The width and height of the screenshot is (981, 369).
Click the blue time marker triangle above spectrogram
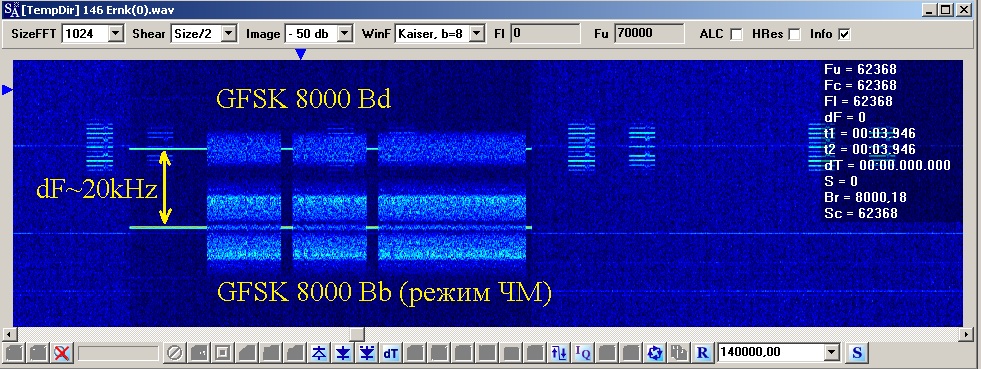[x=301, y=54]
